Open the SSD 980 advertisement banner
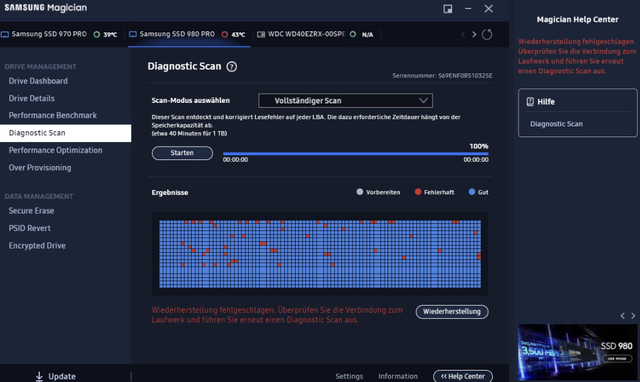640x382 pixels. pos(578,352)
